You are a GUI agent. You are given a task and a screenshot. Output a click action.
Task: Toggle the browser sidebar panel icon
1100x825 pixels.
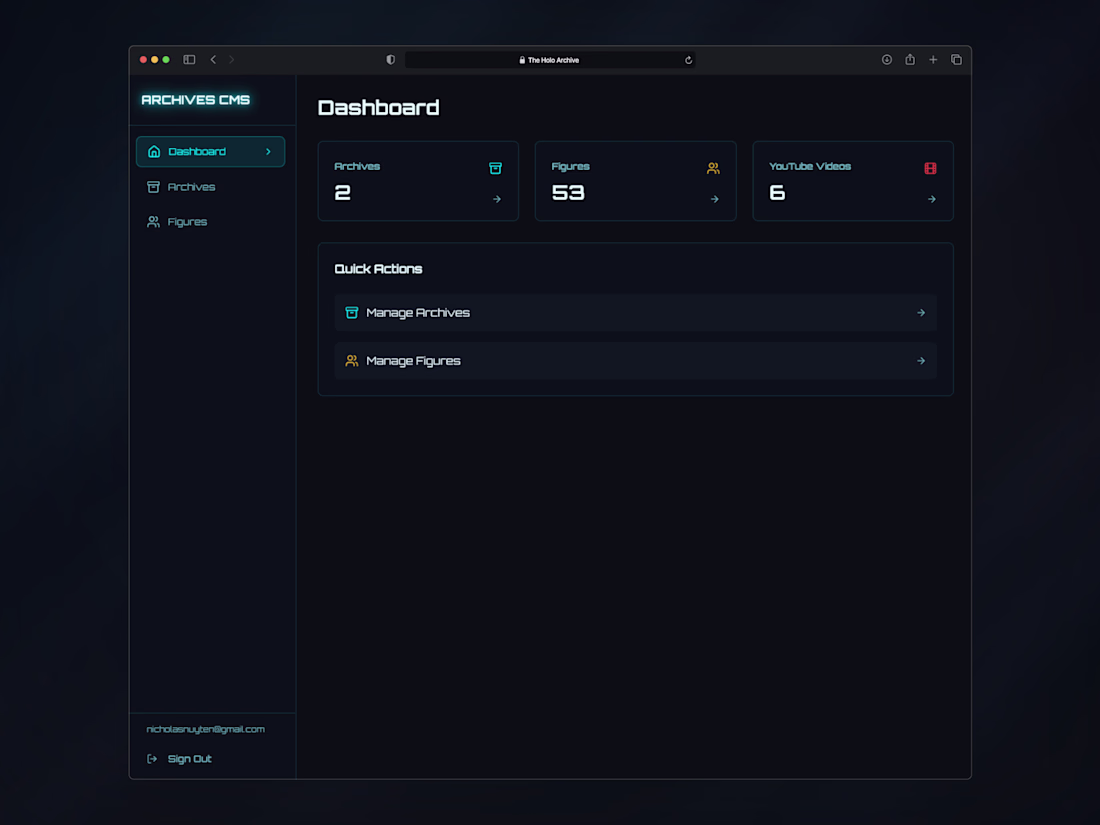[189, 60]
